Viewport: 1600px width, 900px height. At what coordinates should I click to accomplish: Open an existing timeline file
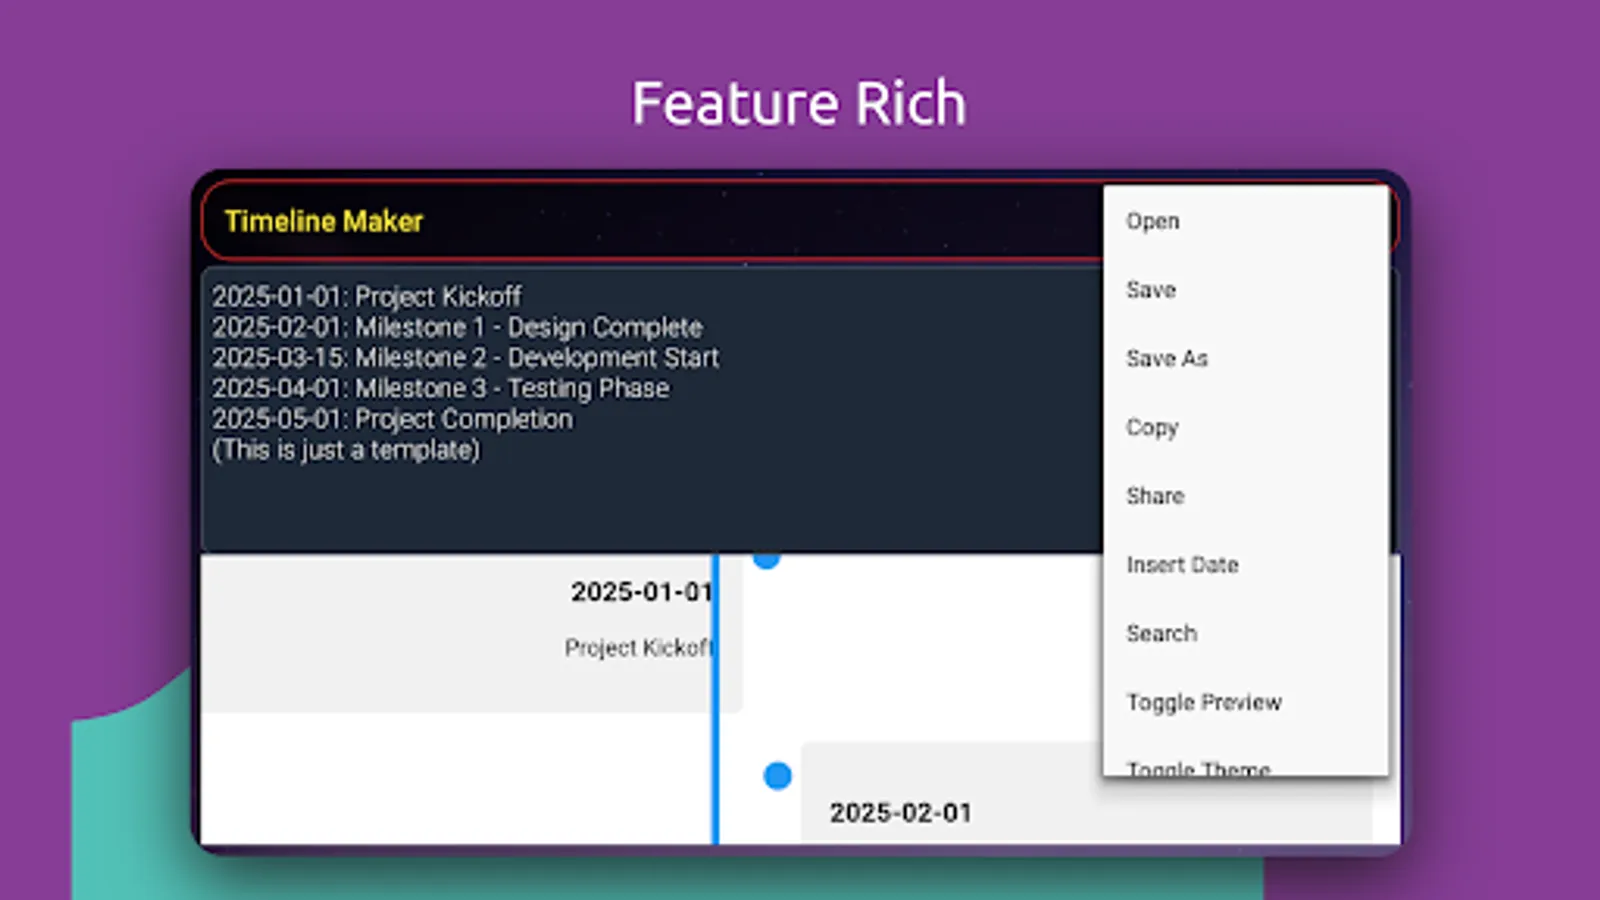pyautogui.click(x=1152, y=221)
